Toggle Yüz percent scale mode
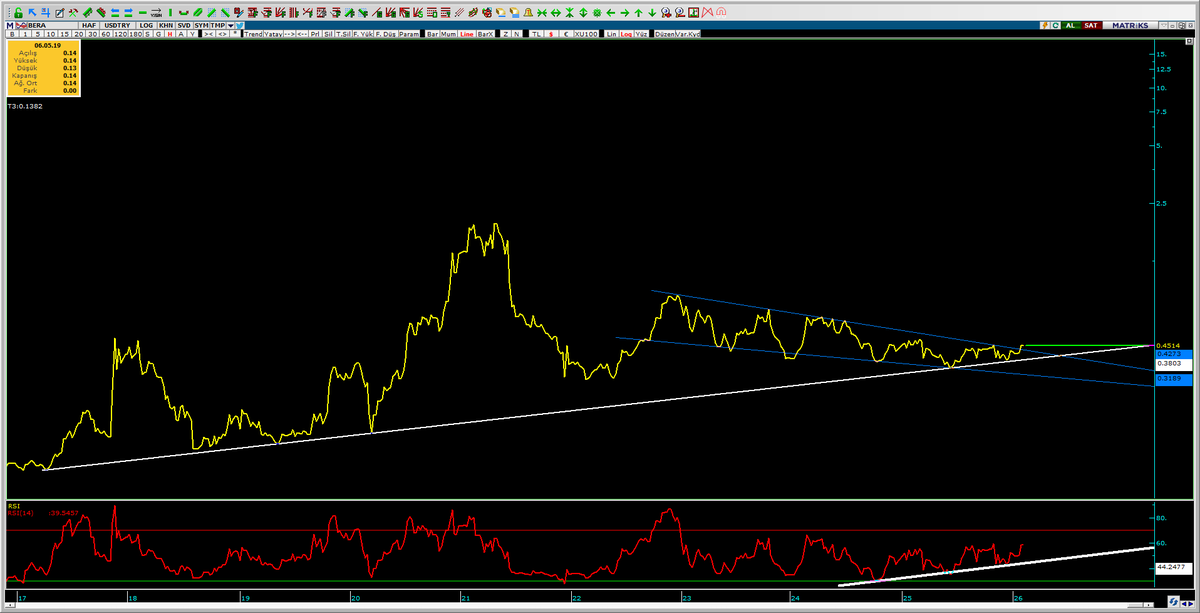Viewport: 1200px width, 613px height. point(643,34)
